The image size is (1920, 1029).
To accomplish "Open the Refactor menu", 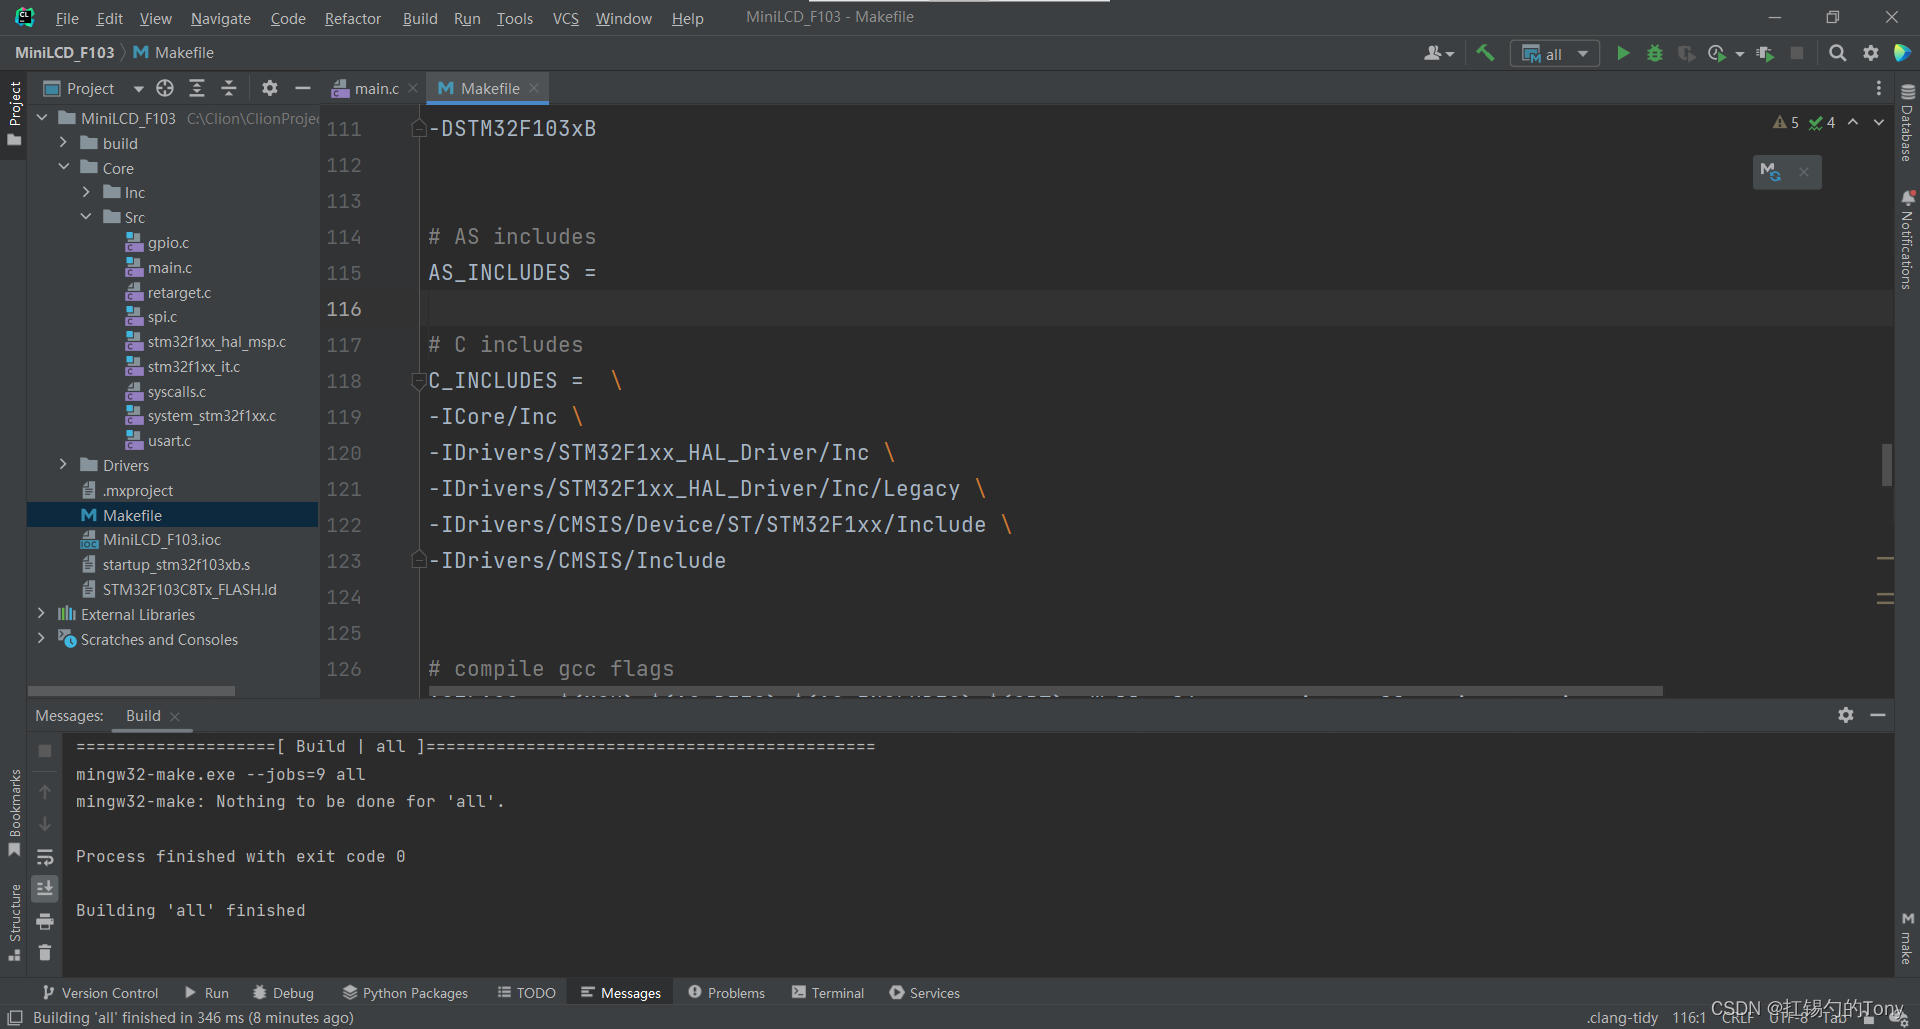I will pyautogui.click(x=352, y=18).
